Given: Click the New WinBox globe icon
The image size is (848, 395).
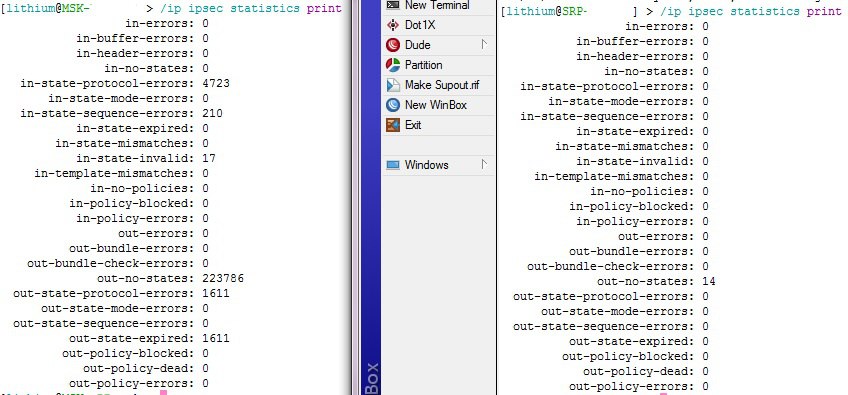Looking at the screenshot, I should 393,105.
